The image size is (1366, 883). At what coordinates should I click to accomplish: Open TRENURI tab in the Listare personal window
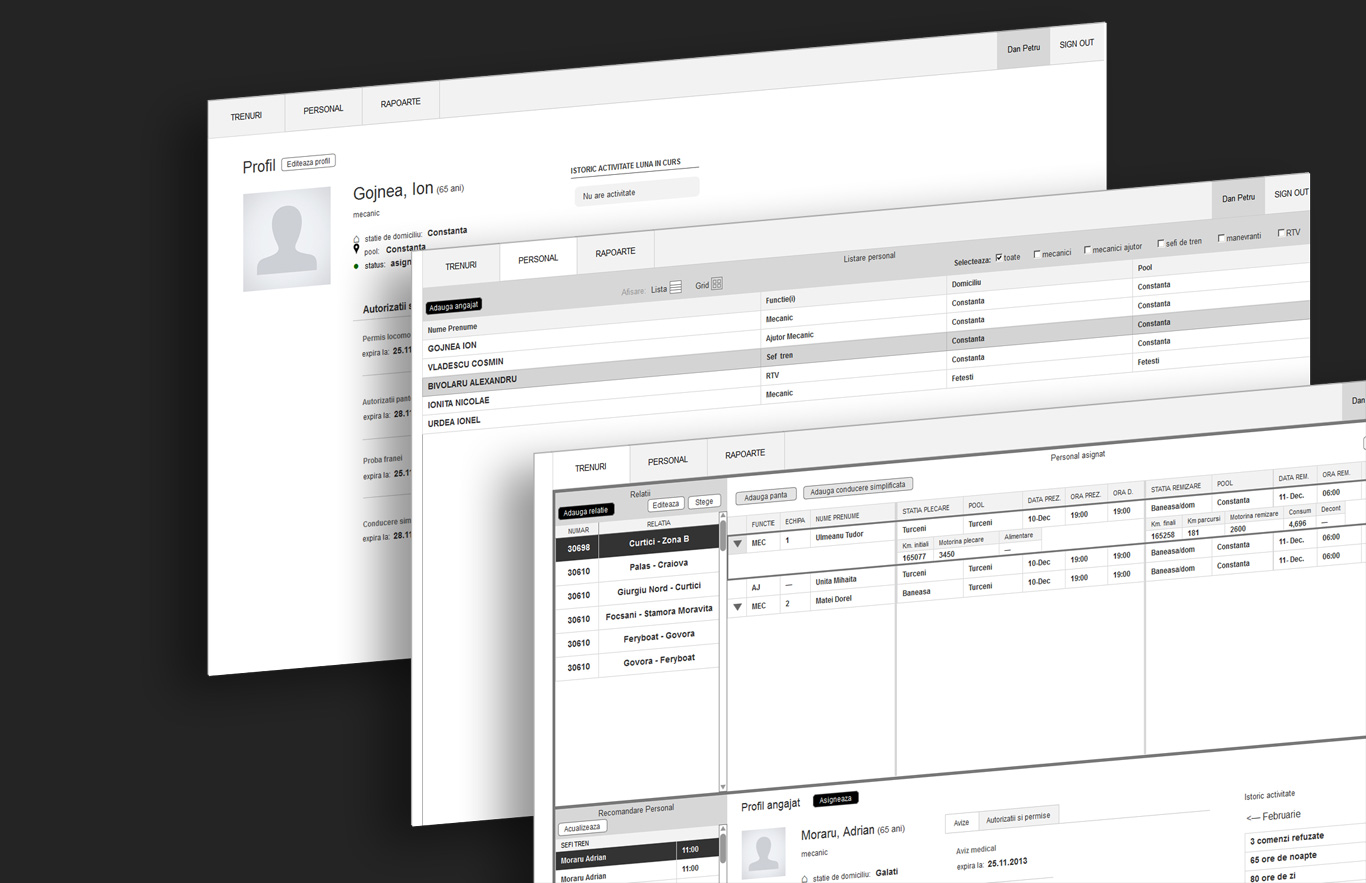tap(461, 265)
